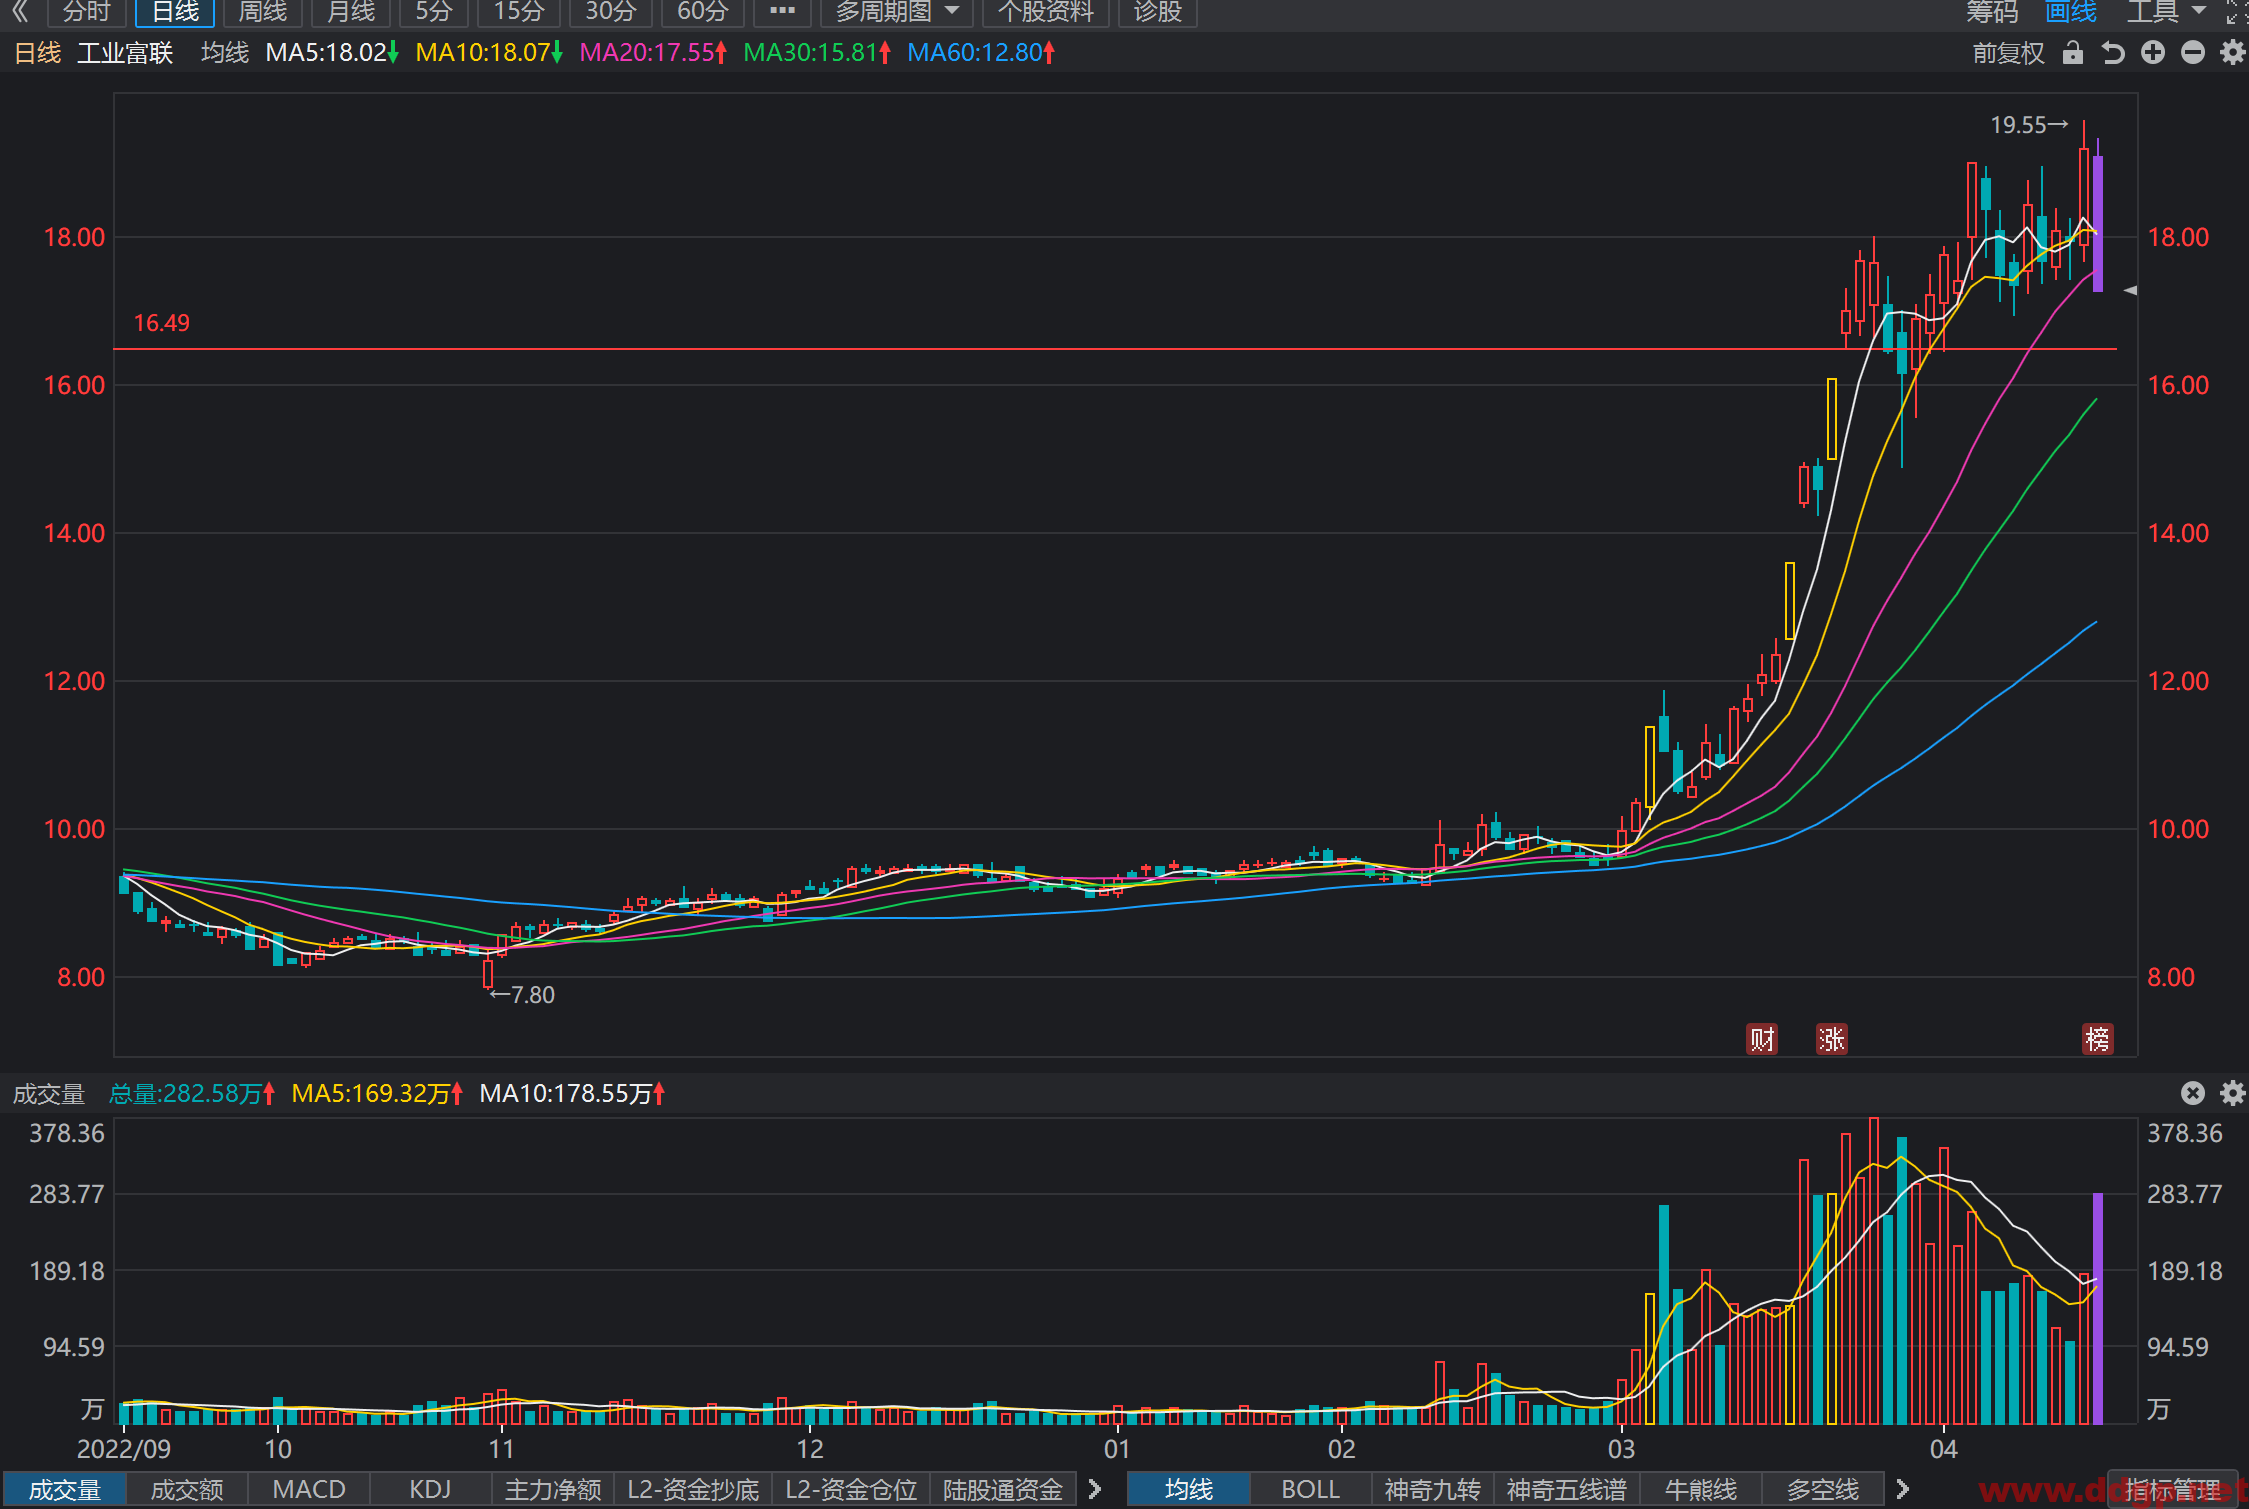This screenshot has width=2249, height=1509.
Task: Toggle the 筹码 chip distribution view
Action: pyautogui.click(x=1992, y=12)
